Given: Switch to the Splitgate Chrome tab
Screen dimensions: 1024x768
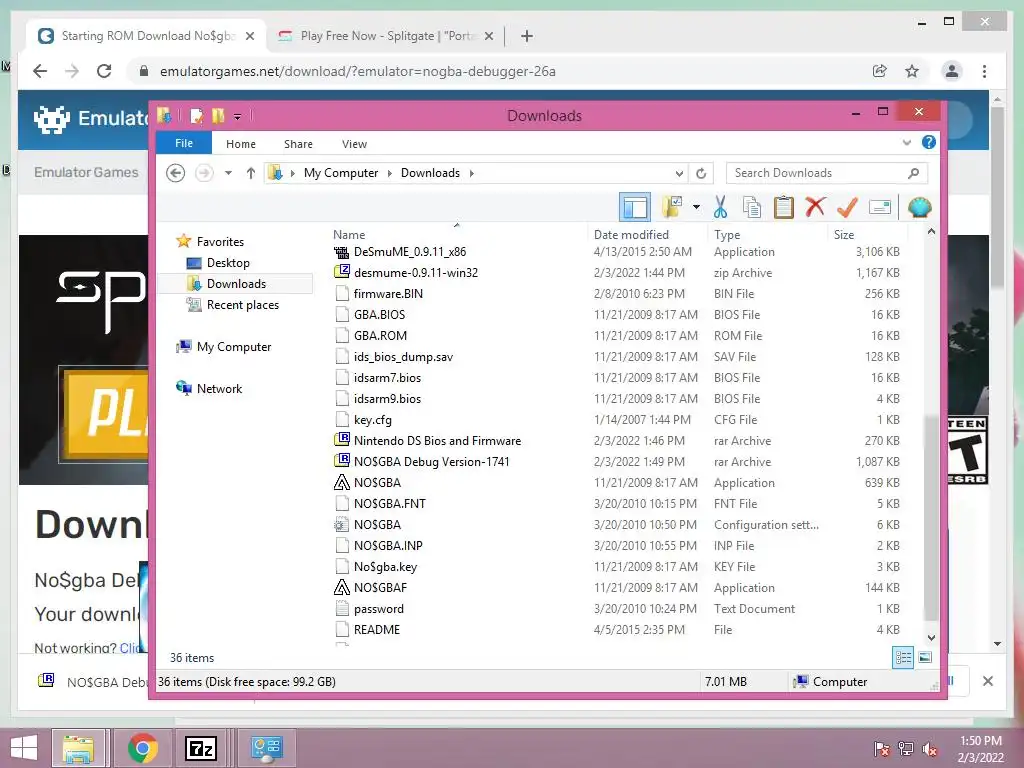Looking at the screenshot, I should coord(385,36).
